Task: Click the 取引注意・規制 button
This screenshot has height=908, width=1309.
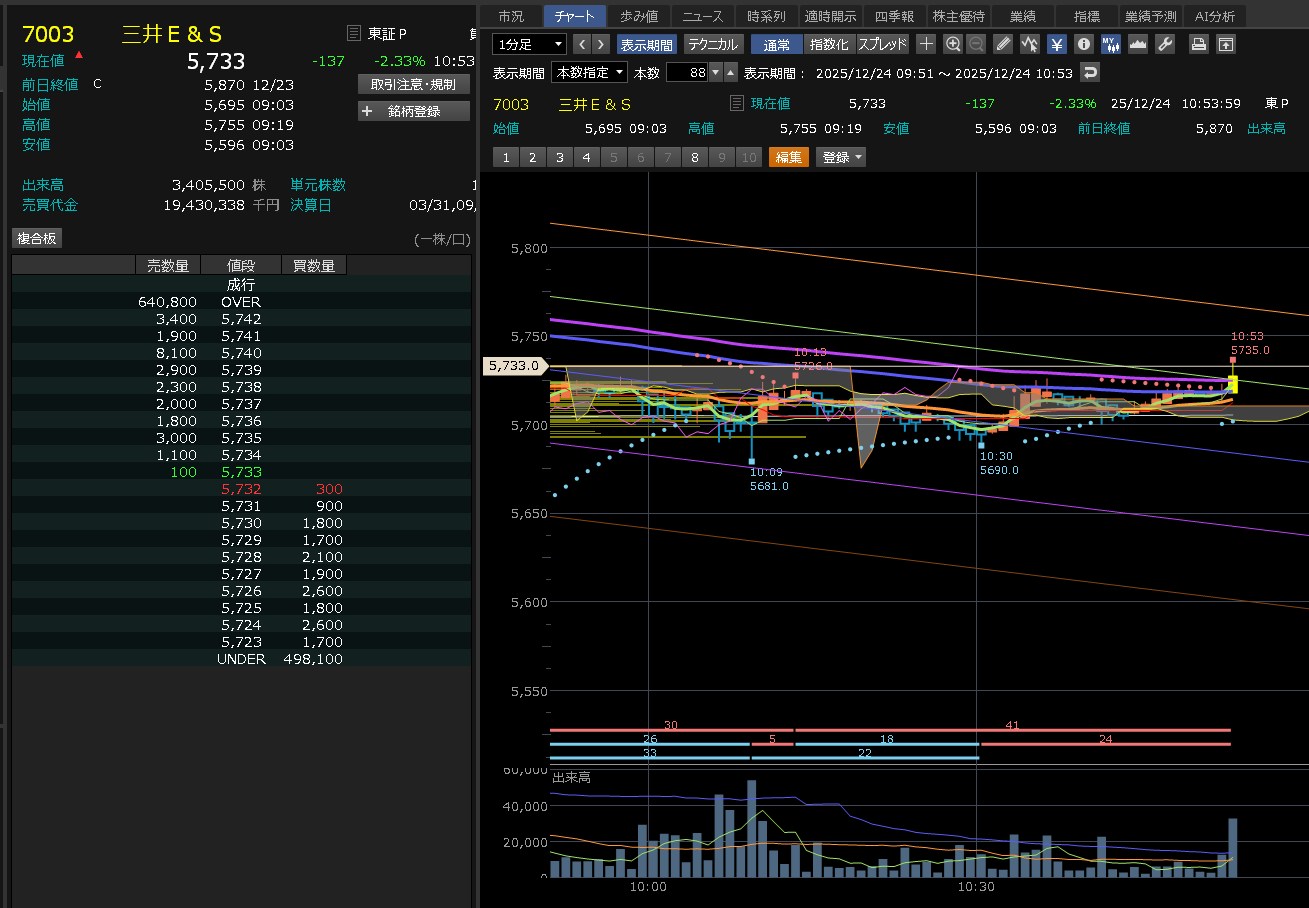Action: coord(413,84)
